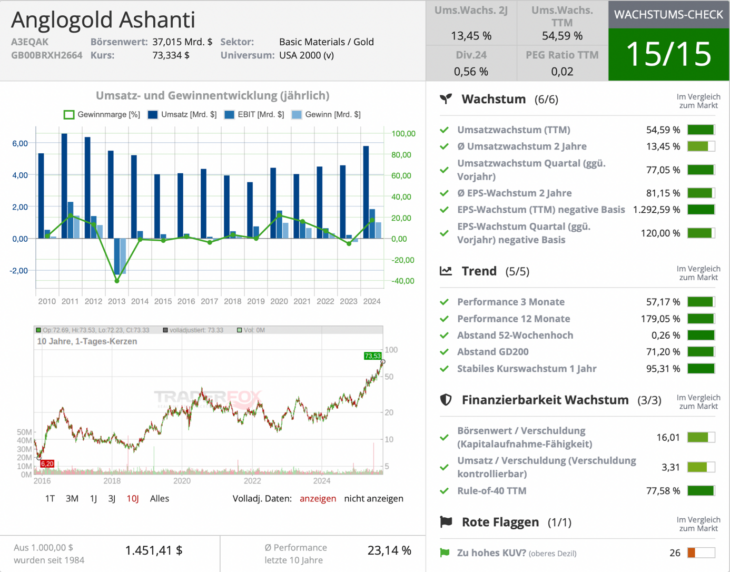Click the PEG Ratio TTM tile
The width and height of the screenshot is (730, 572).
point(562,61)
